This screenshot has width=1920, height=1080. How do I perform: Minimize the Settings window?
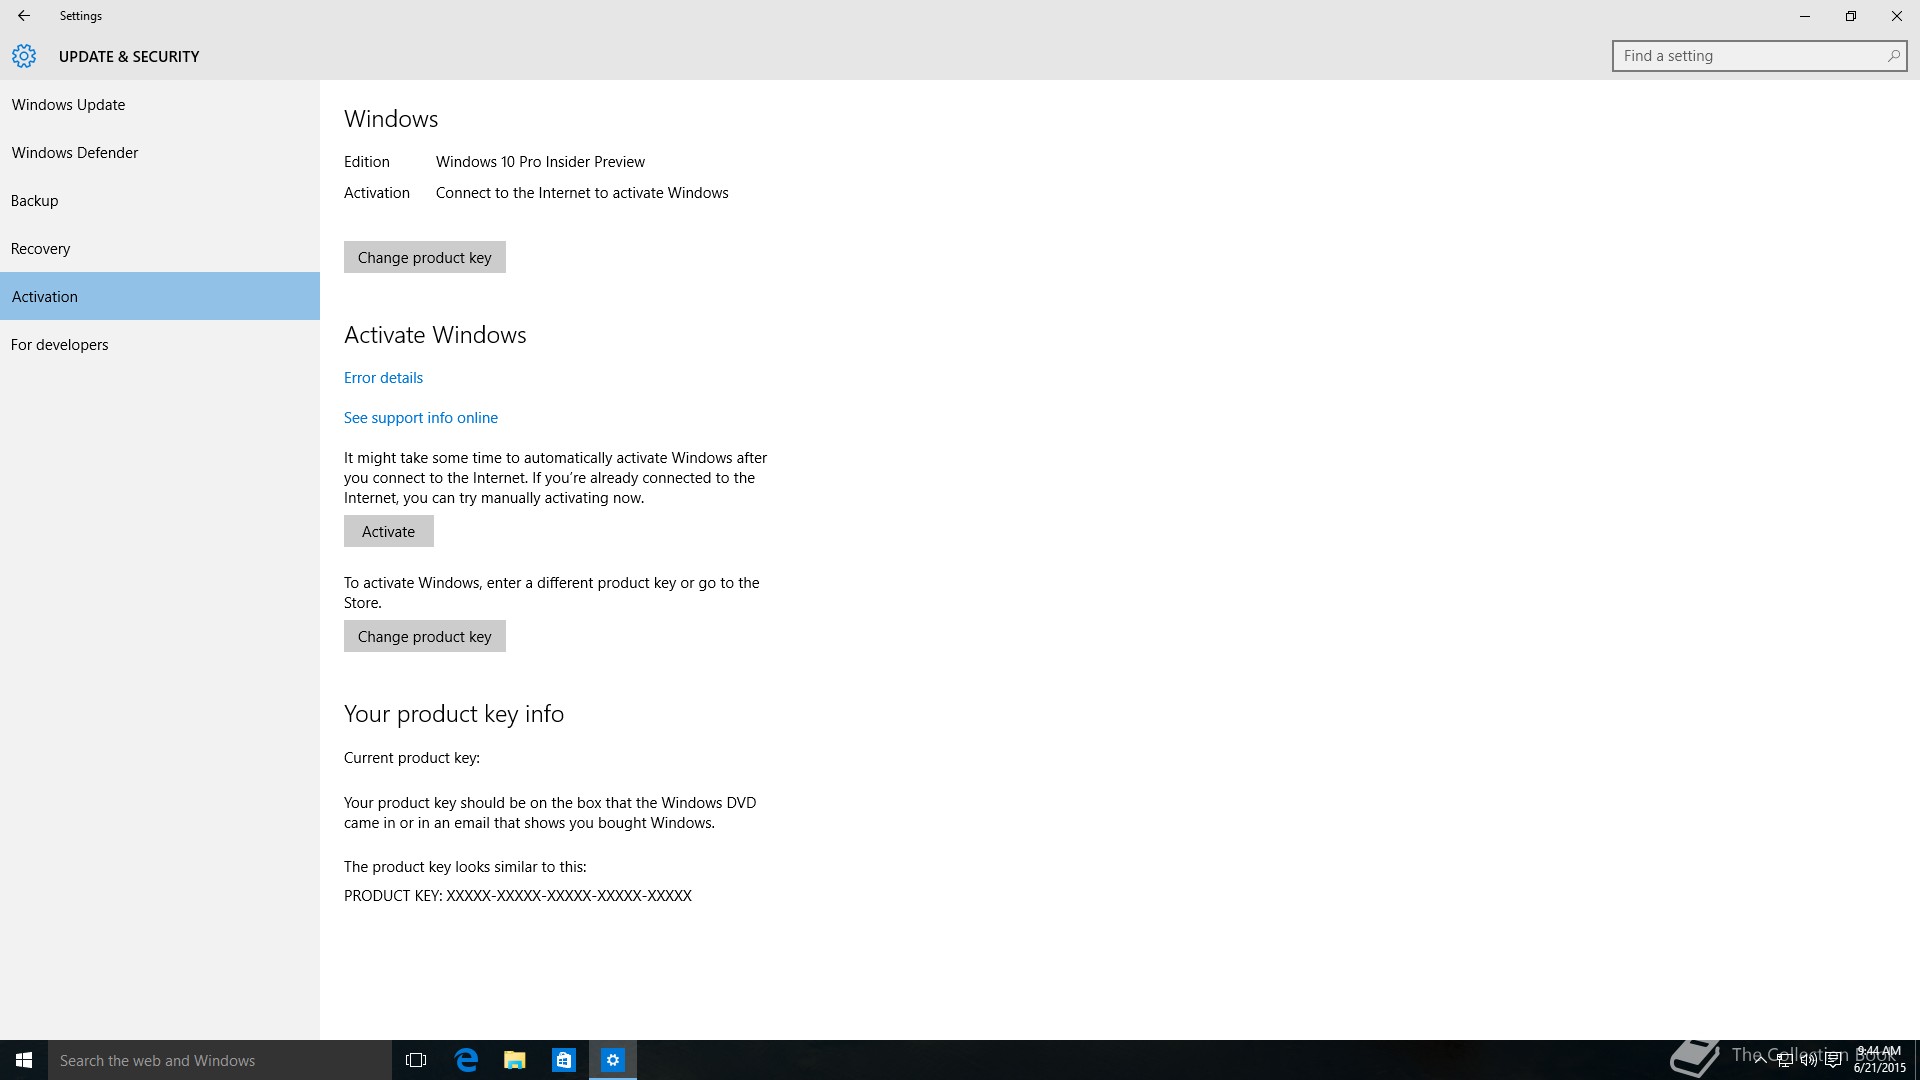[x=1805, y=16]
